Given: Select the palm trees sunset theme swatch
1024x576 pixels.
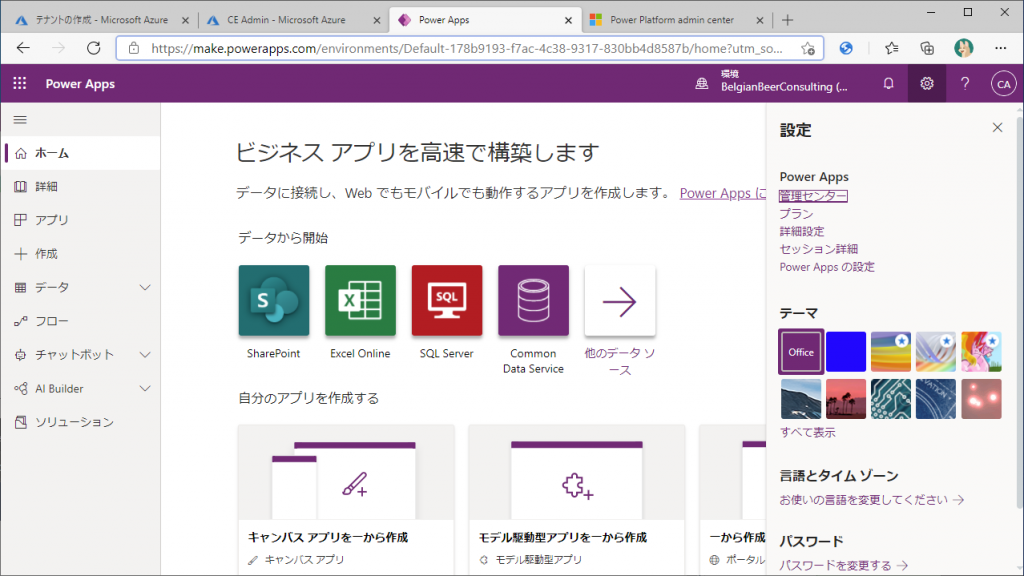Looking at the screenshot, I should pos(846,398).
